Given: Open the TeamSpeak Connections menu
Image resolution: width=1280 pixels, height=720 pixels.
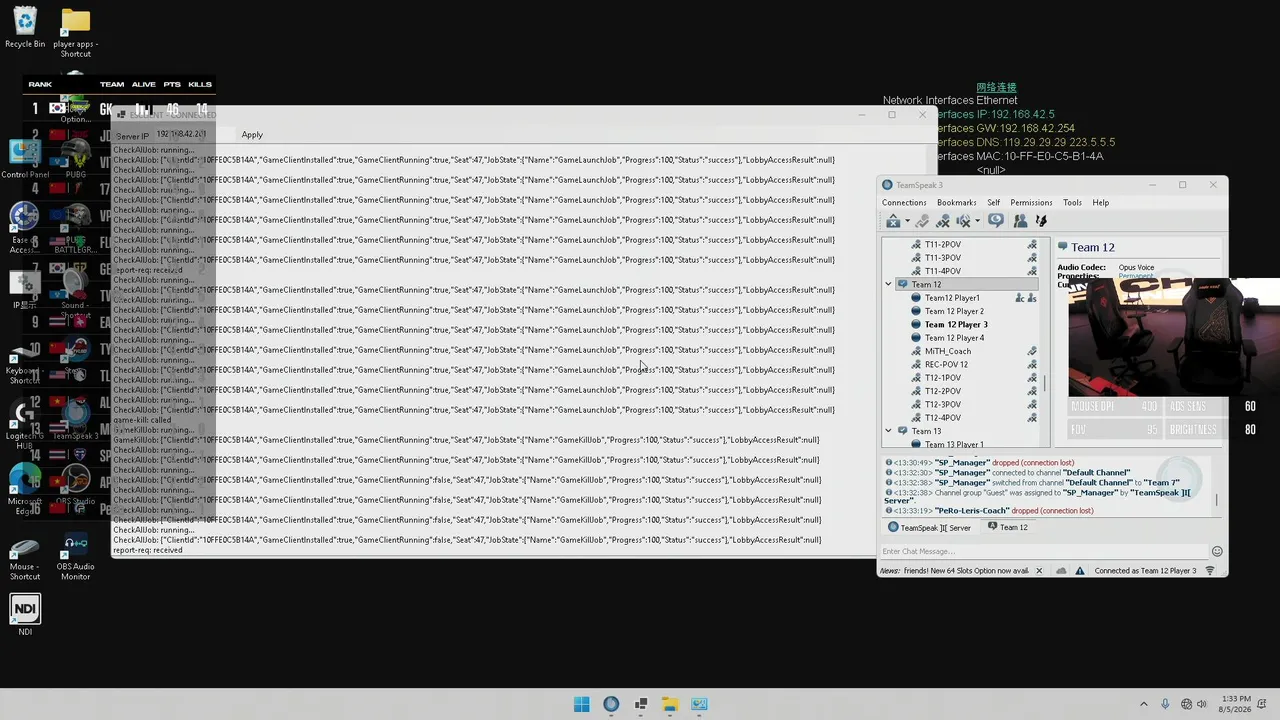Looking at the screenshot, I should click(904, 203).
